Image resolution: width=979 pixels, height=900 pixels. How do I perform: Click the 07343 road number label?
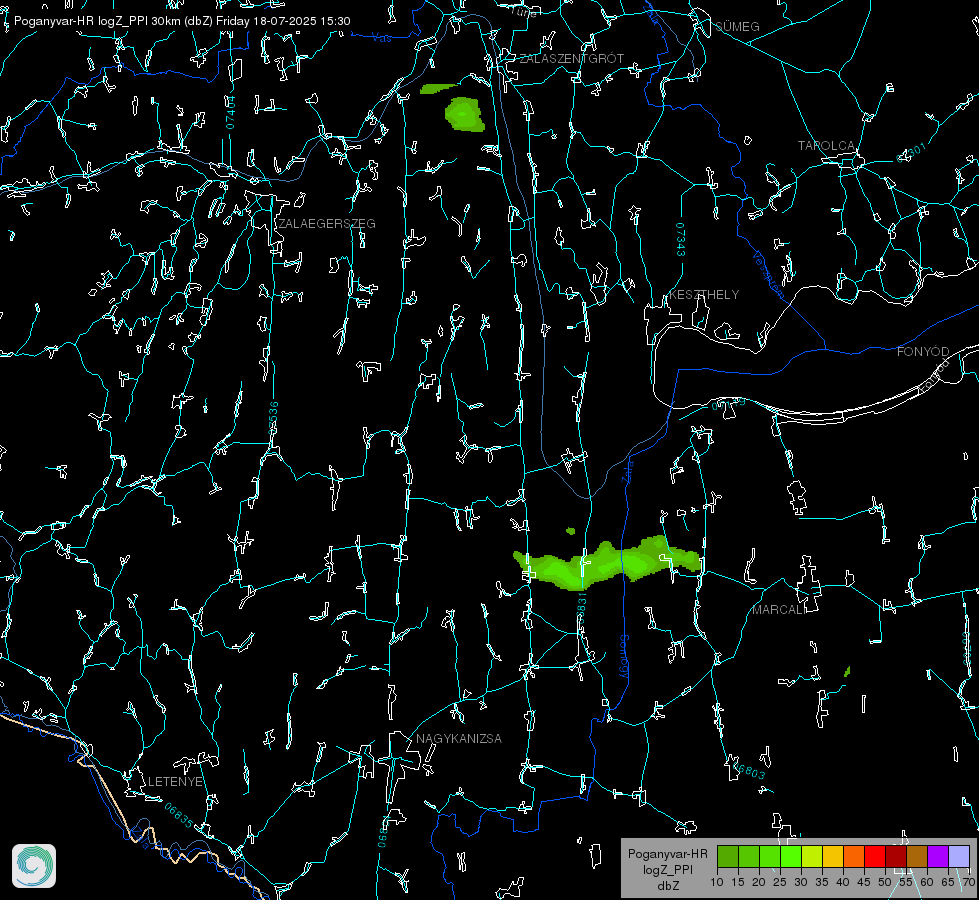point(681,240)
